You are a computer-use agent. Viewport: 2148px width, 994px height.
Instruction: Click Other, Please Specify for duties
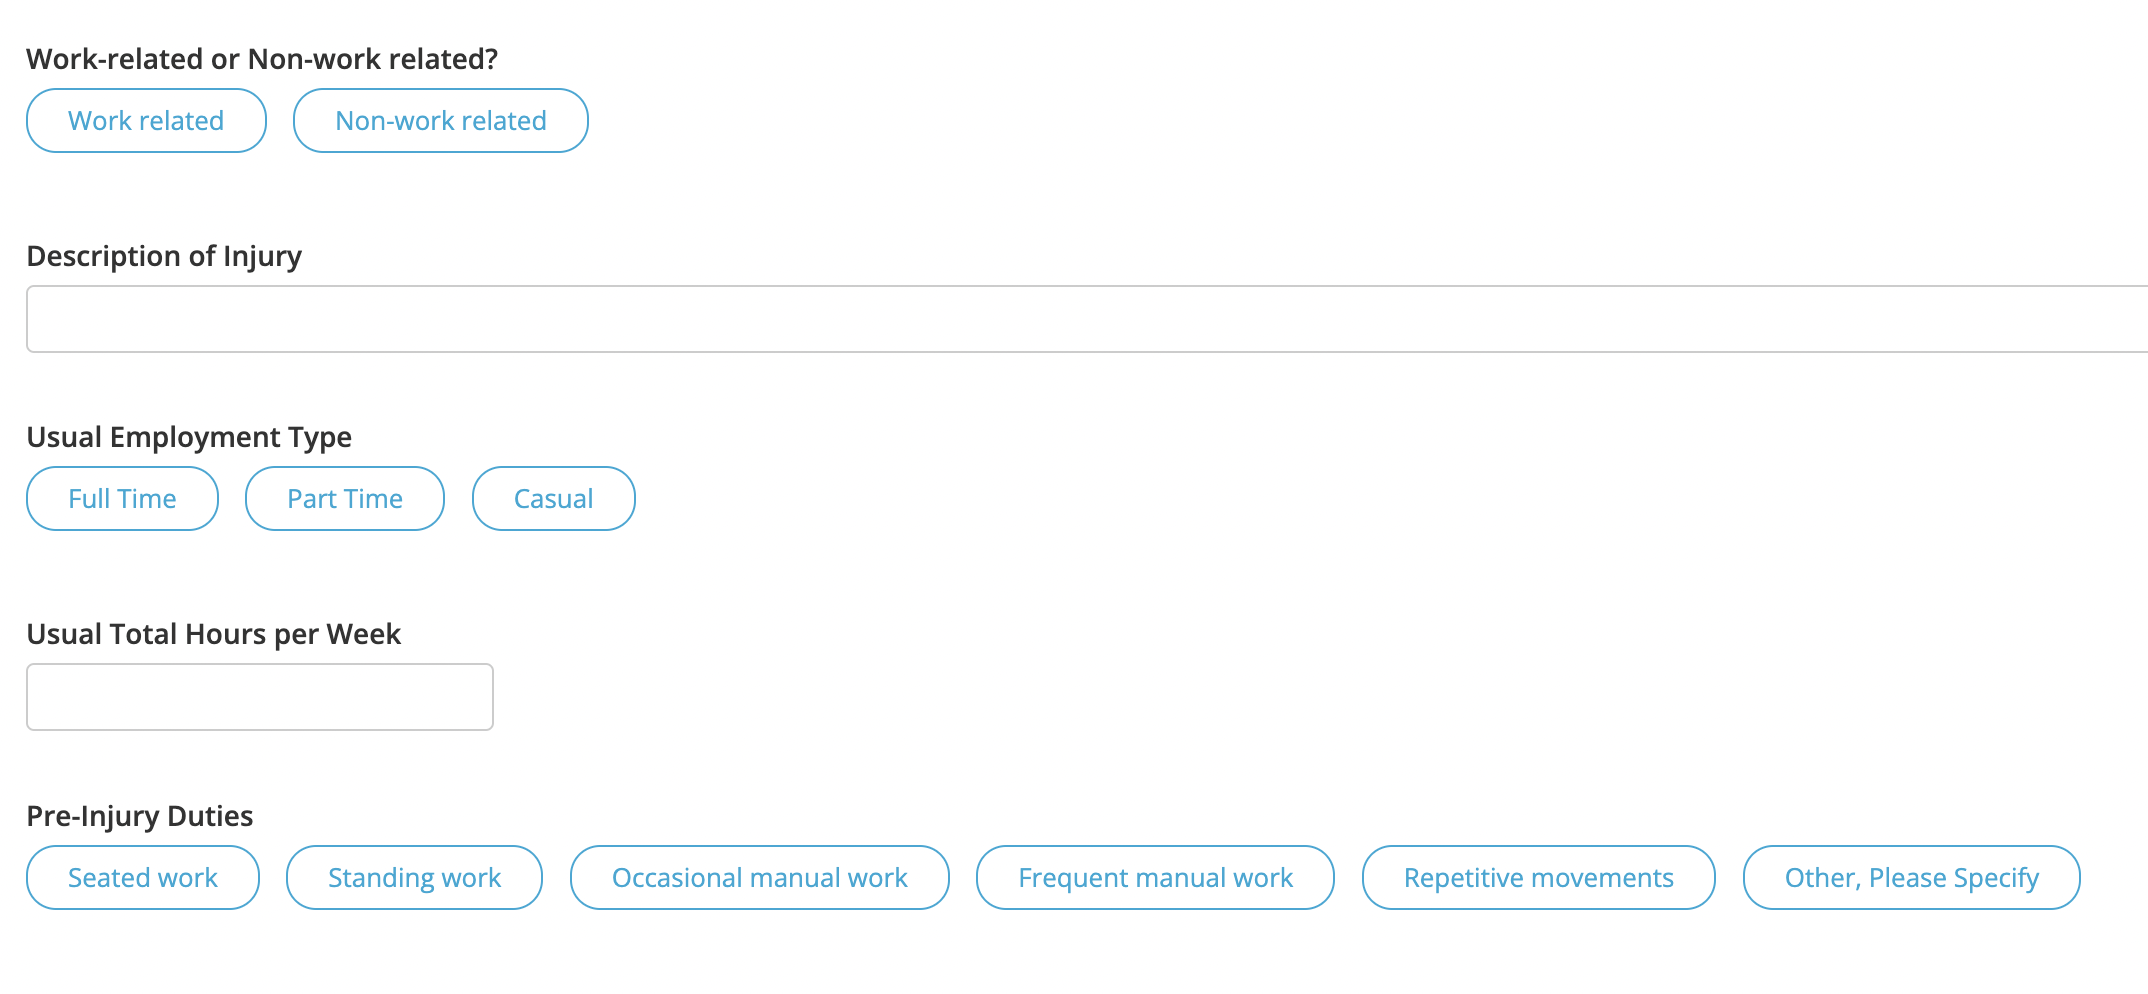[1911, 877]
